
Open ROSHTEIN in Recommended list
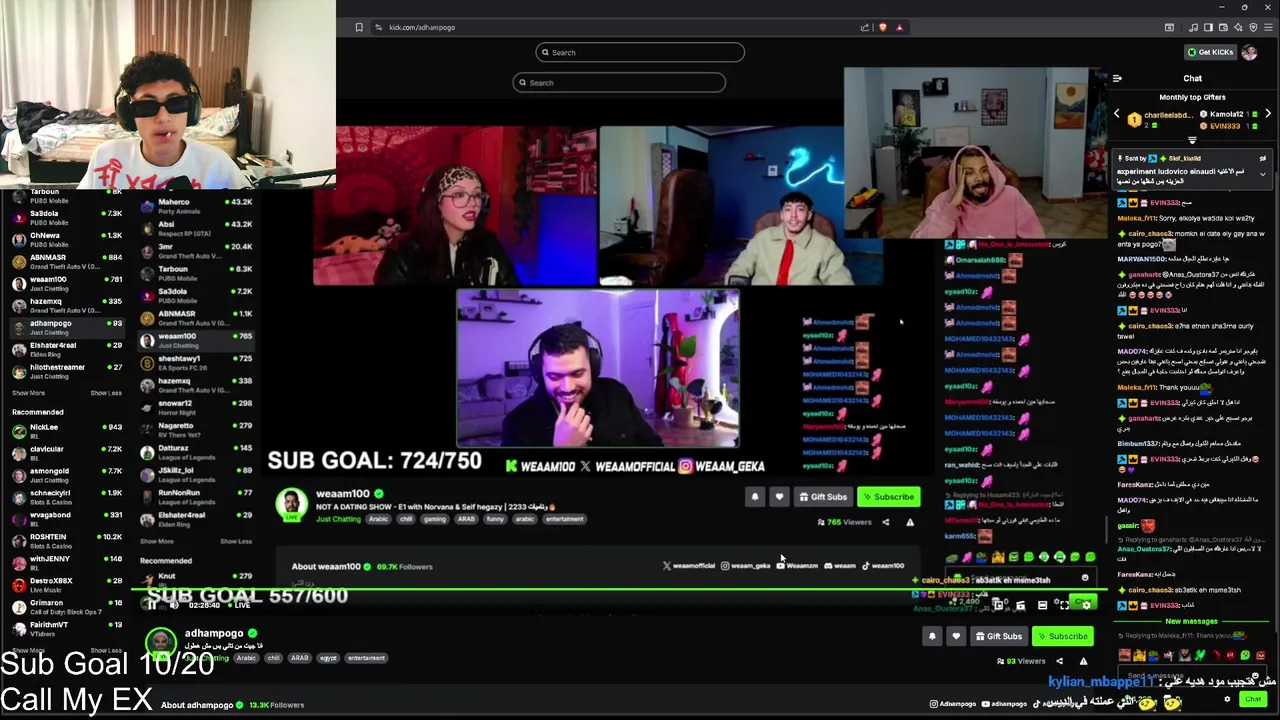tap(66, 541)
